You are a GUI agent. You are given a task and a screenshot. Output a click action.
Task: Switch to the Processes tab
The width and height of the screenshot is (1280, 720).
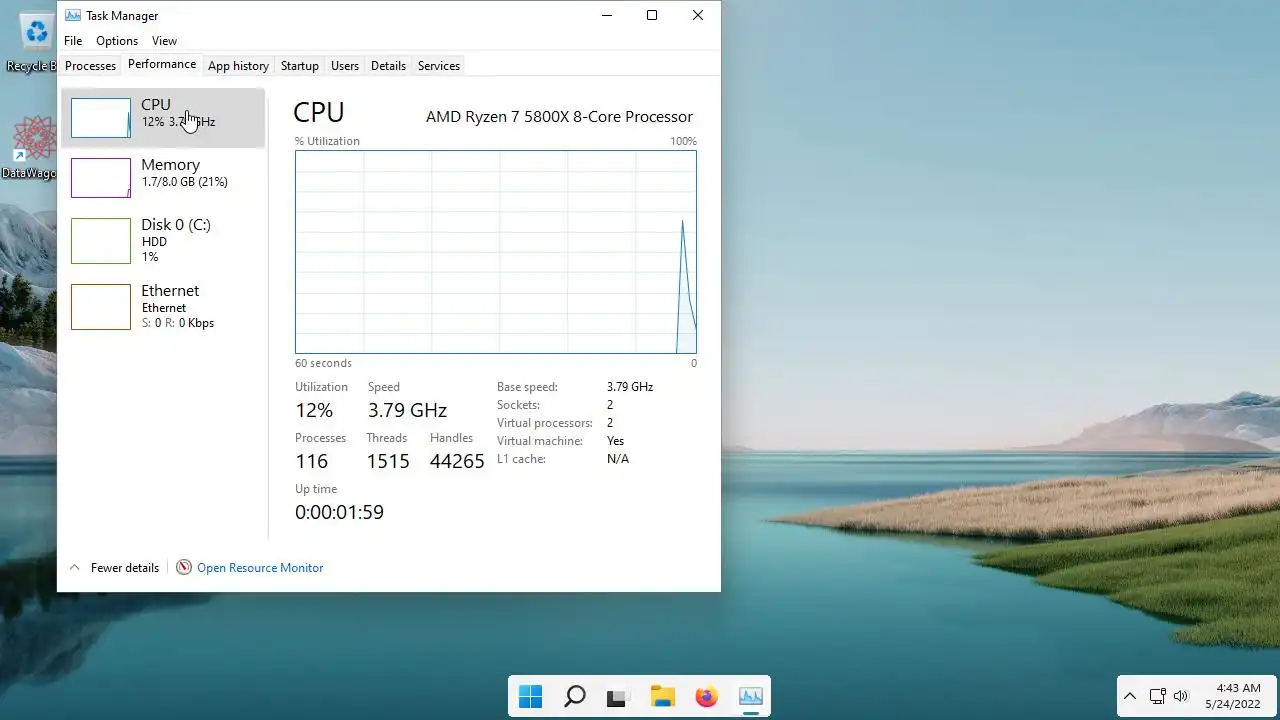[x=90, y=65]
